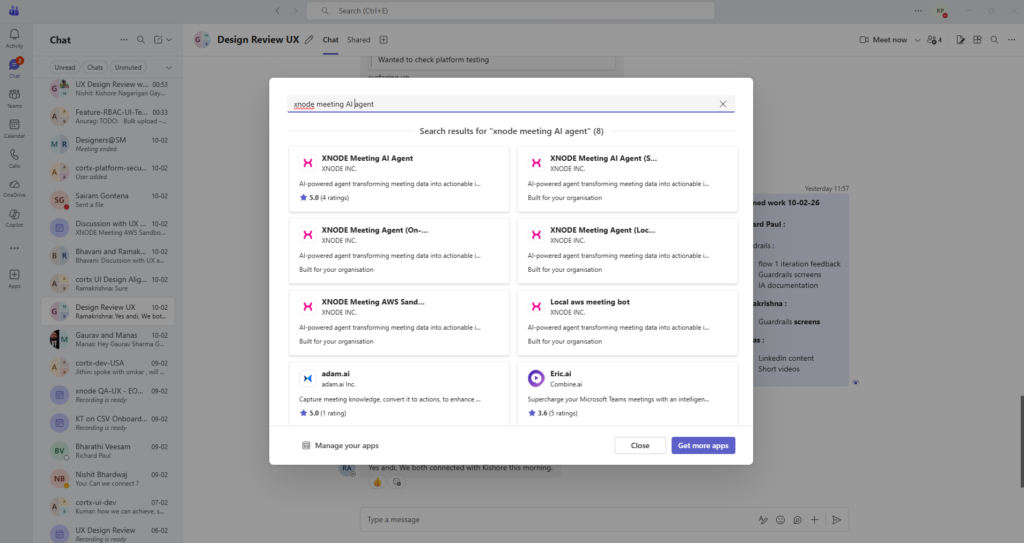The image size is (1024, 543).
Task: Open the XNODE Meeting AI Agent app card
Action: 397,179
